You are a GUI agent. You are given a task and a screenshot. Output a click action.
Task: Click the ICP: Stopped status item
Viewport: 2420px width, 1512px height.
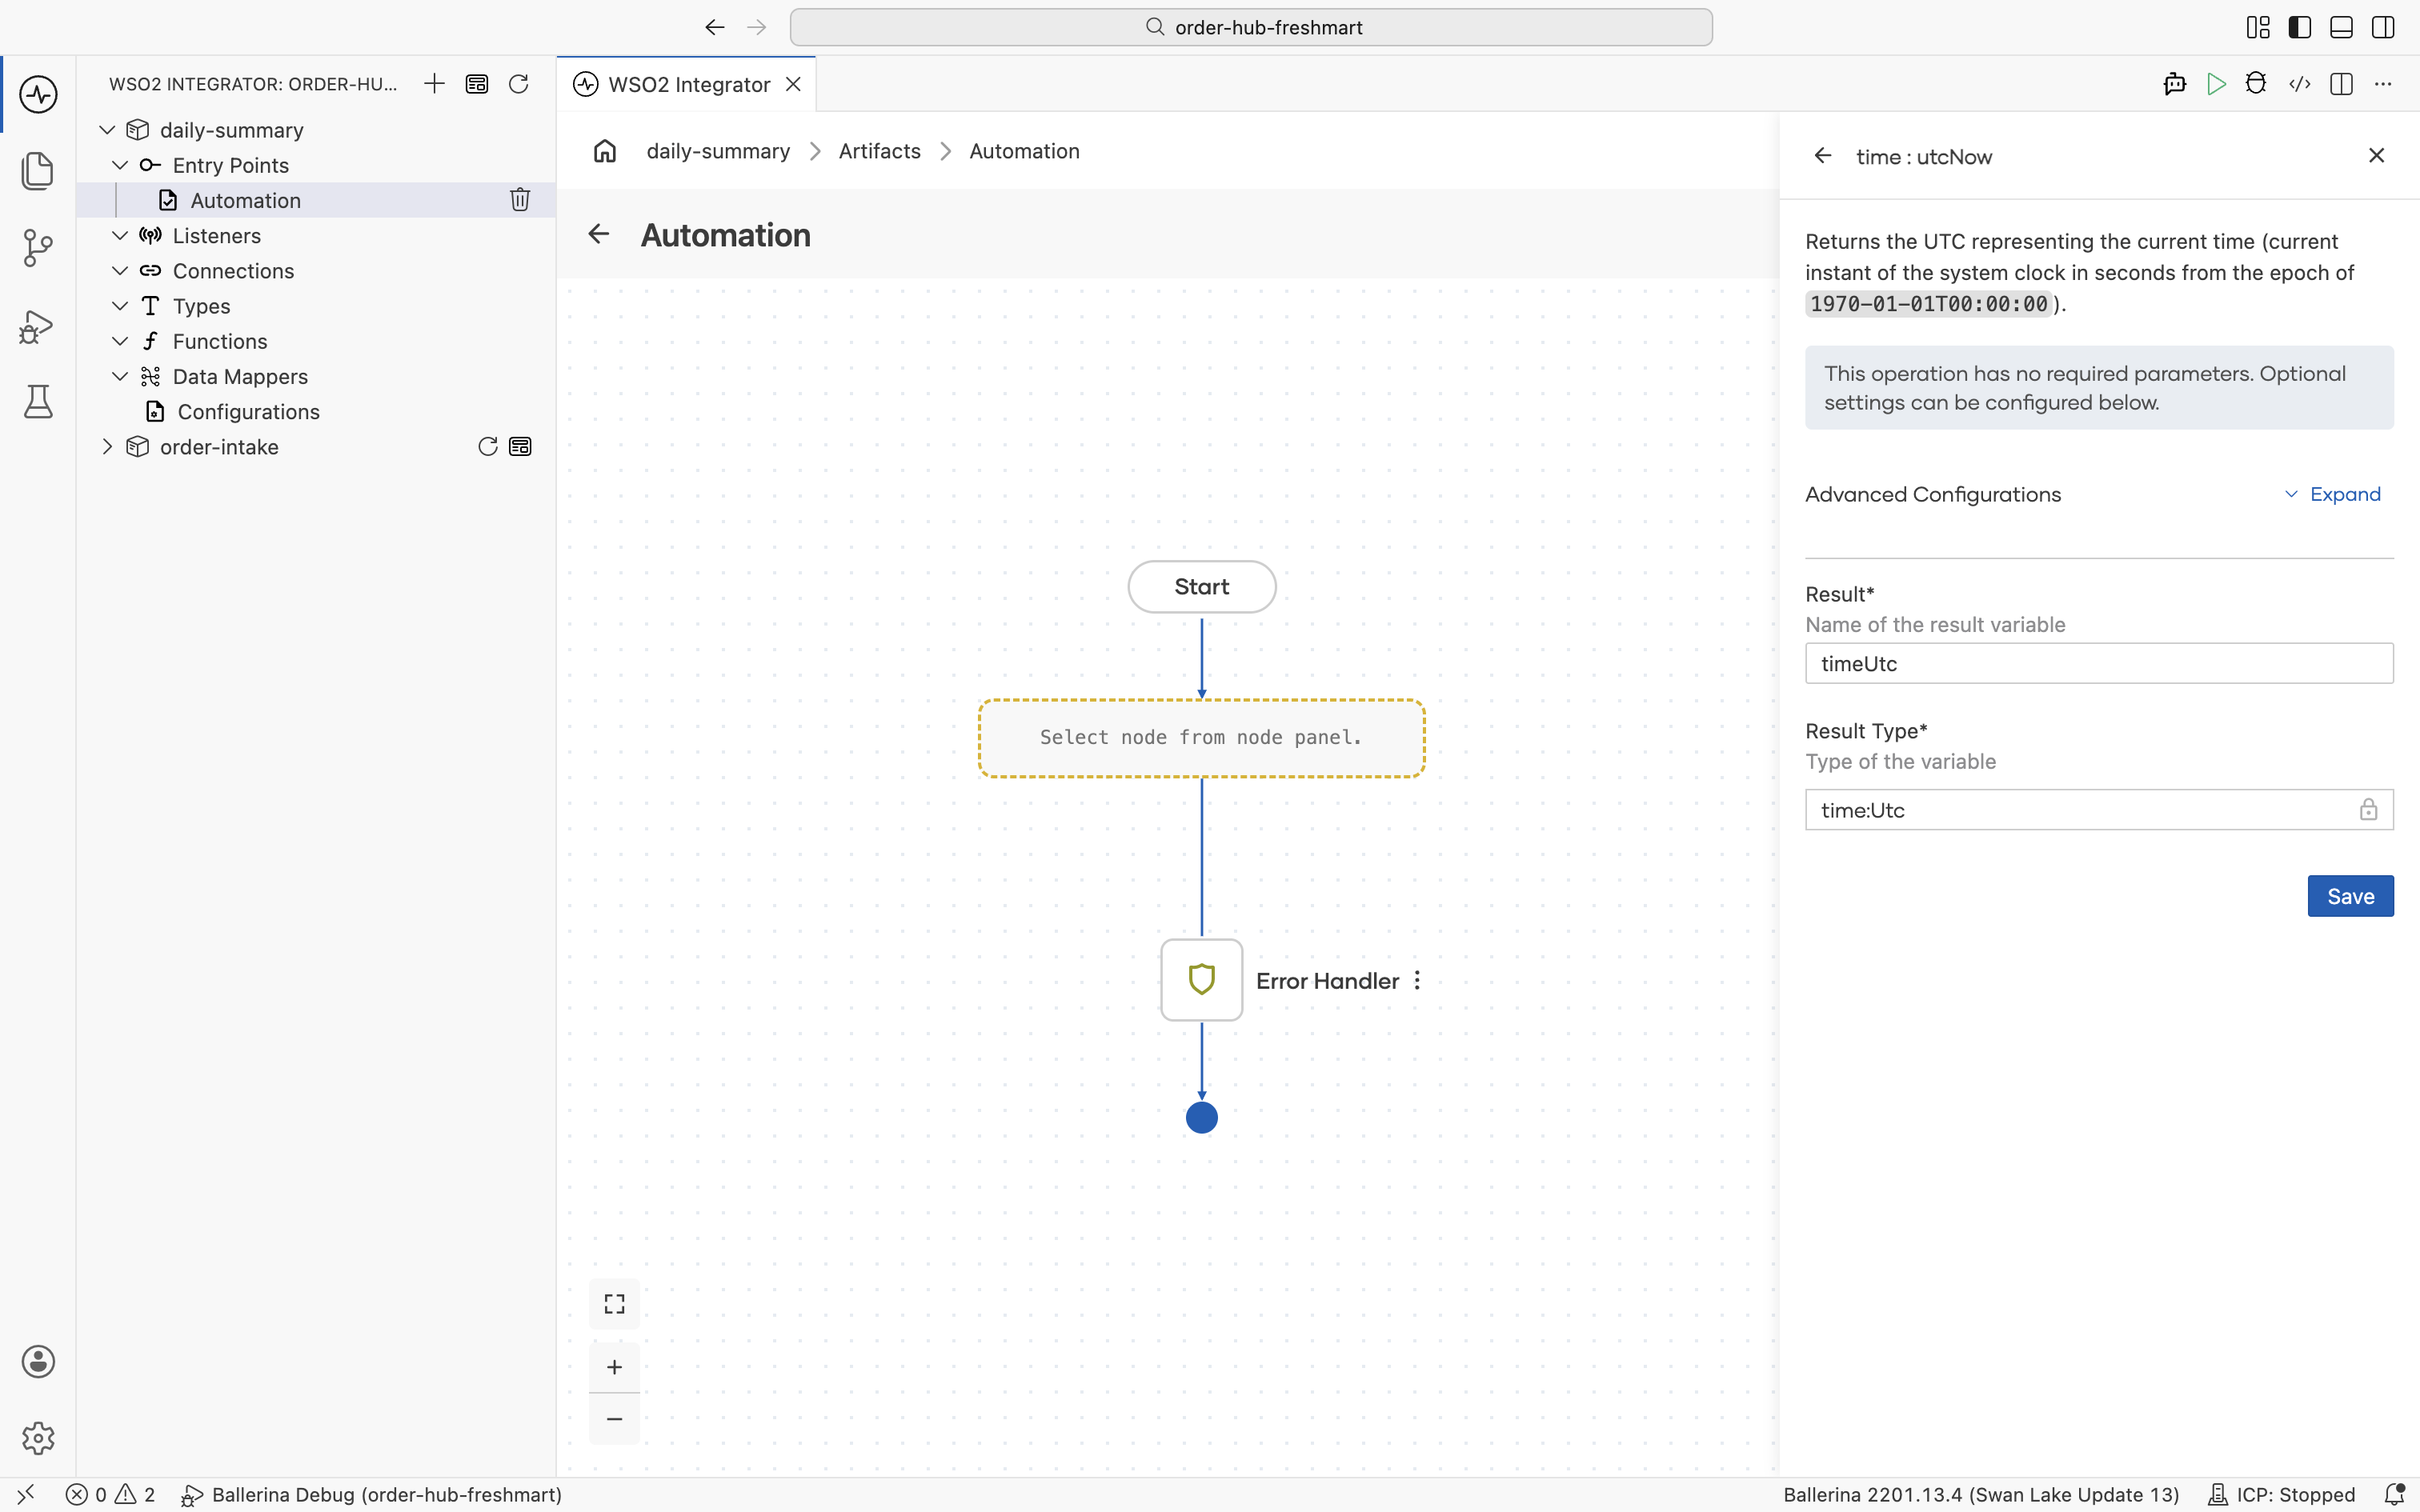click(2282, 1495)
